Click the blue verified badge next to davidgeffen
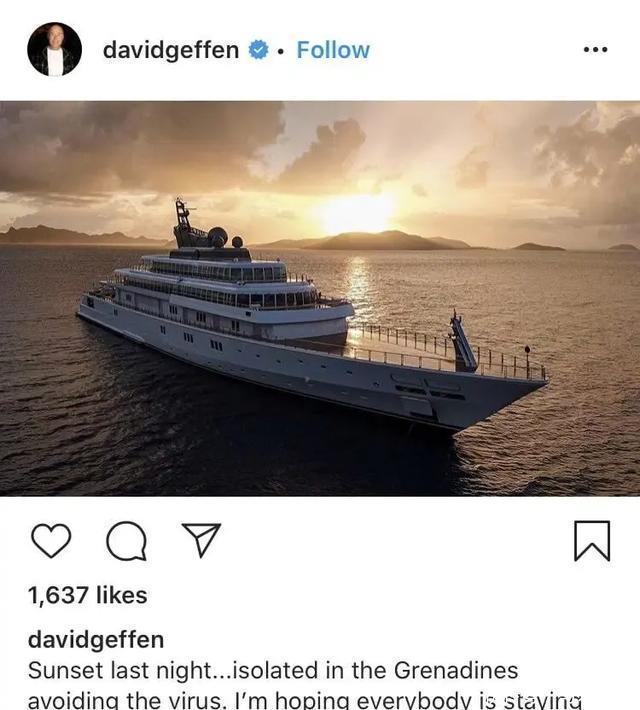640x710 pixels. 259,49
